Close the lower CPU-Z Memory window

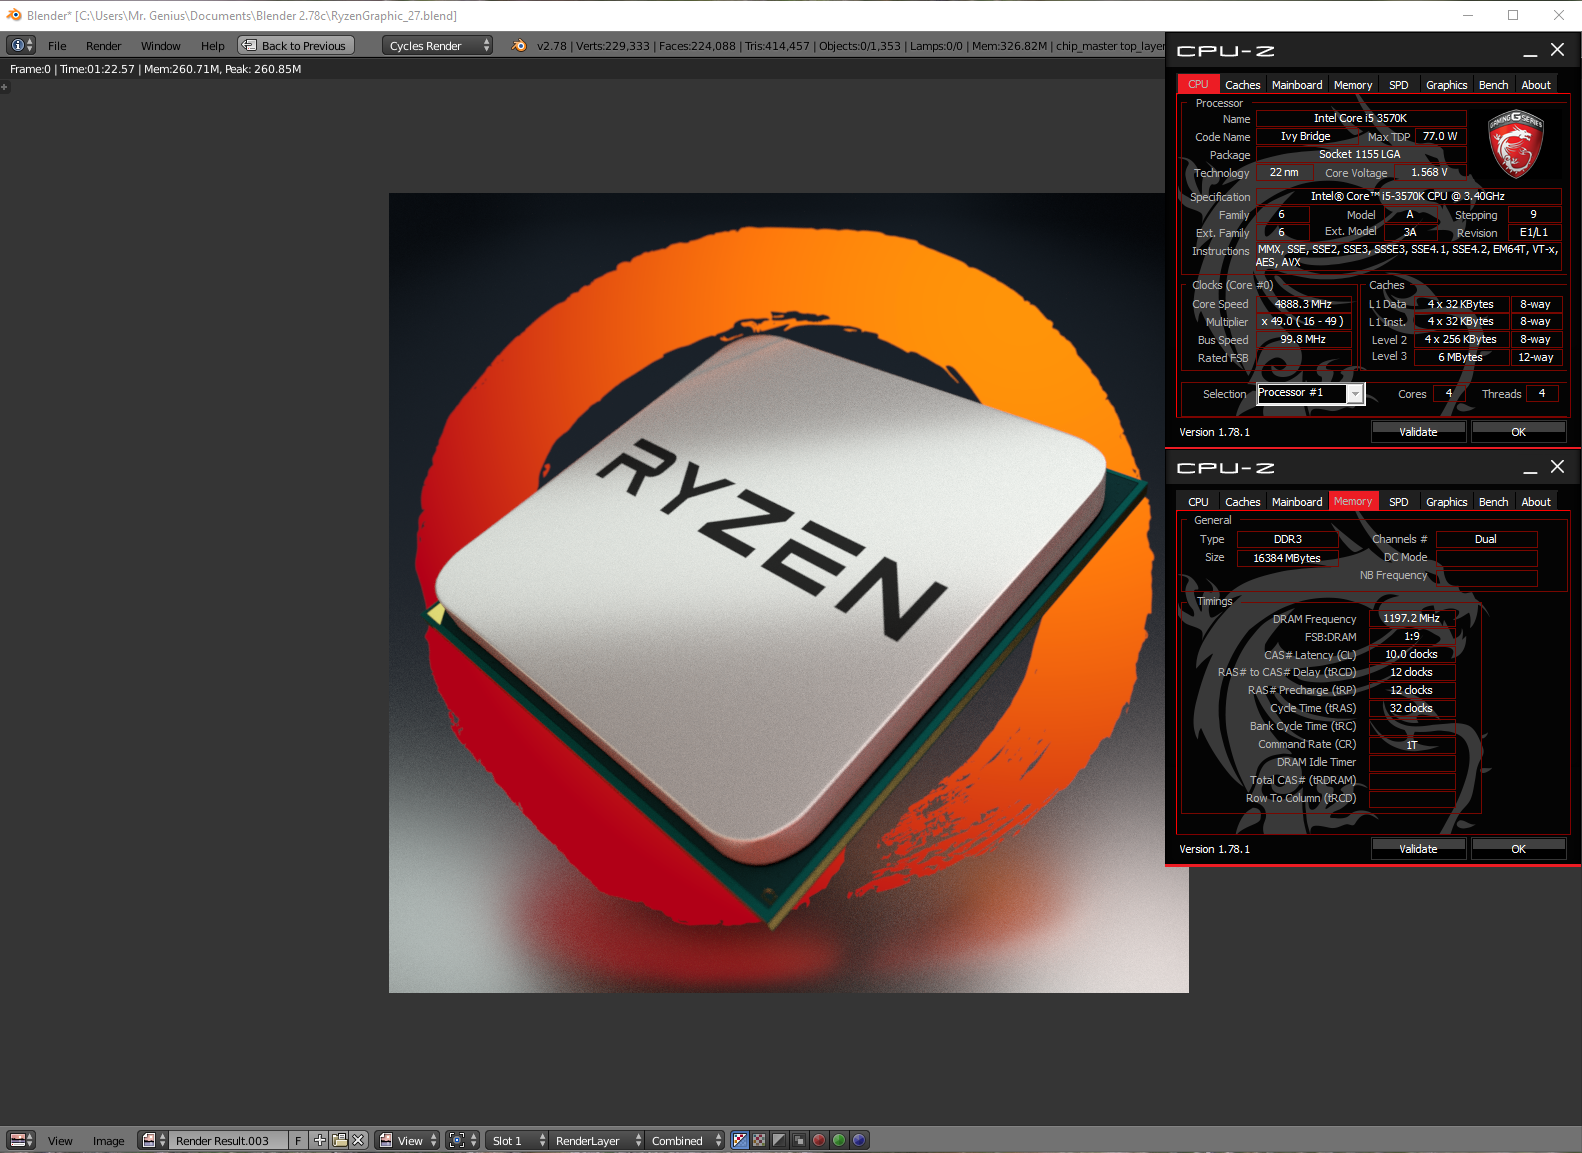1557,467
